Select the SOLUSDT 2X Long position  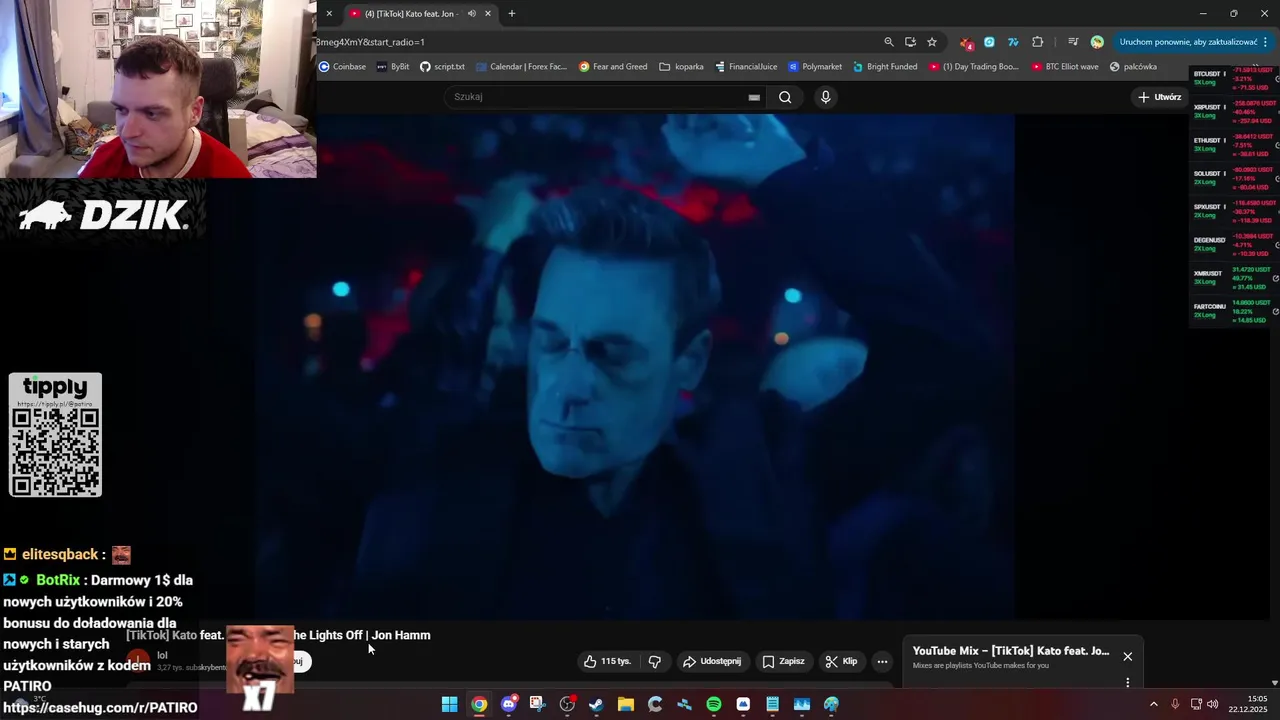coord(1234,178)
